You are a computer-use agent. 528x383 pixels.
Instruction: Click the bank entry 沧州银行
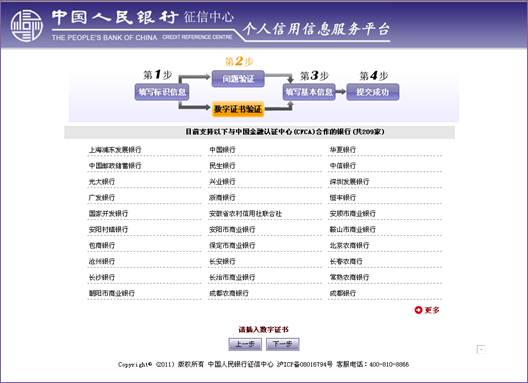point(102,261)
